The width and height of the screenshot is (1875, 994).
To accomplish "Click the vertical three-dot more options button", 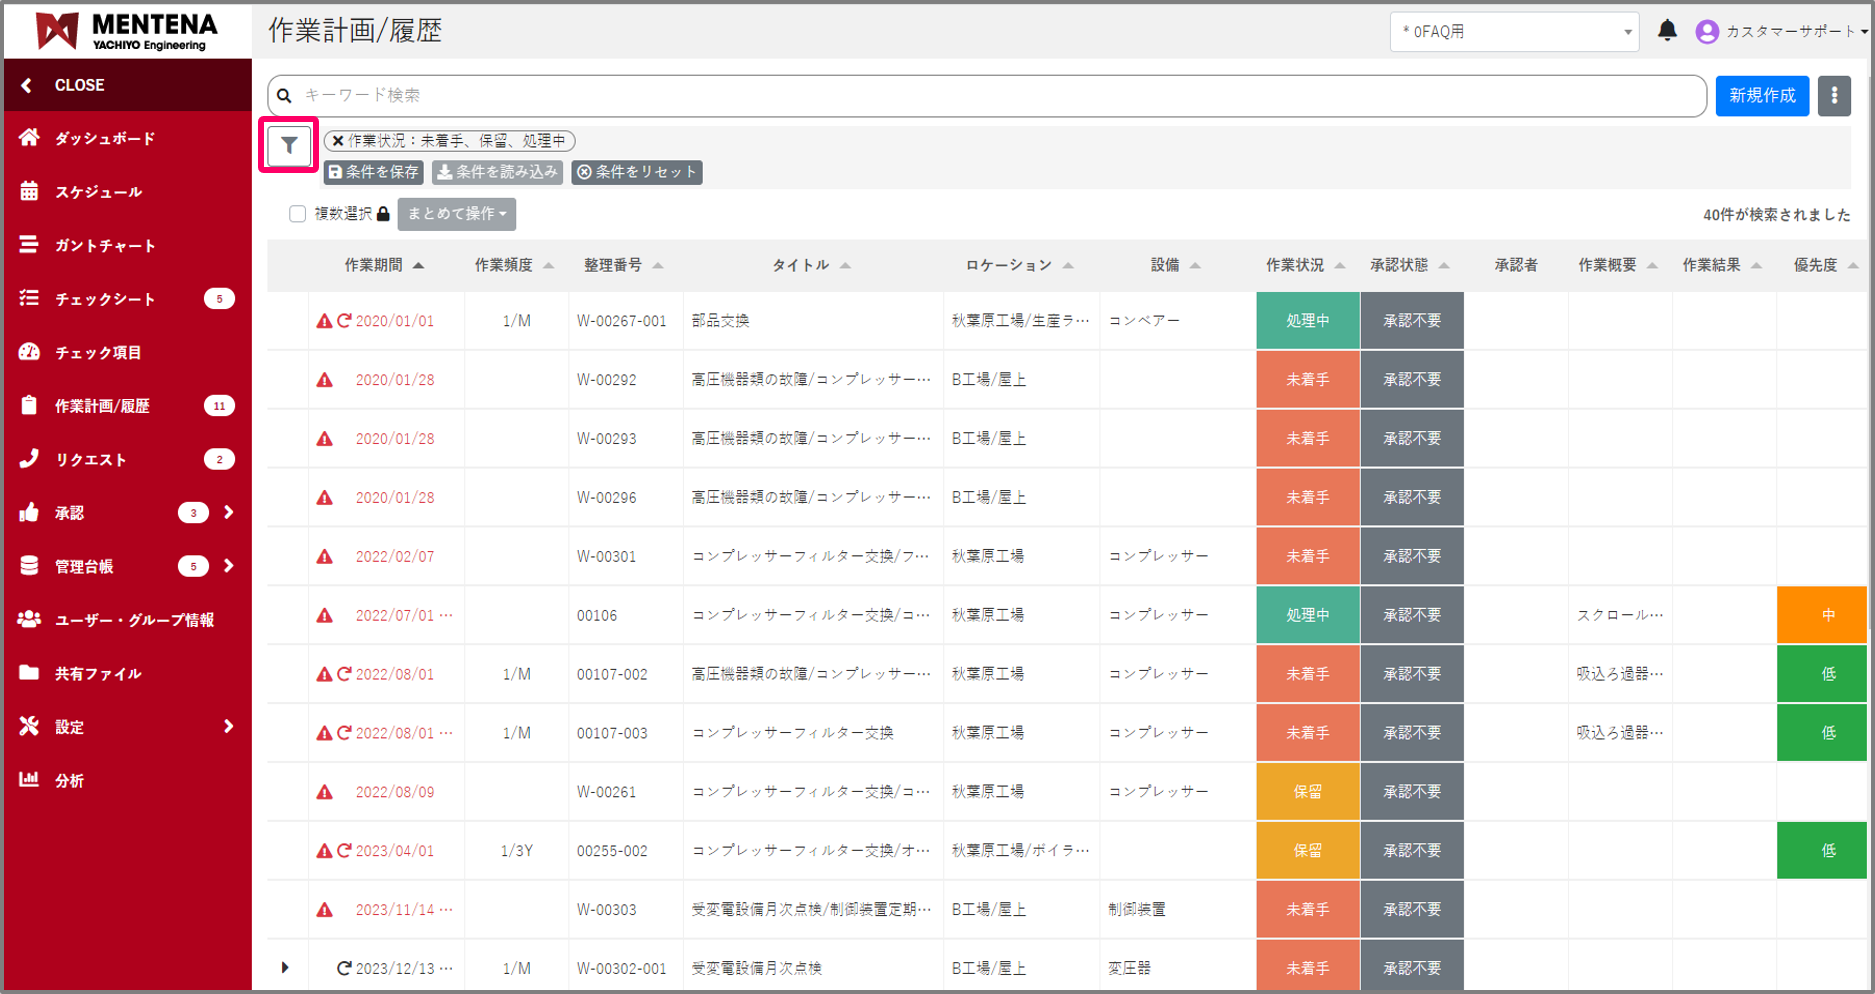I will [x=1833, y=96].
